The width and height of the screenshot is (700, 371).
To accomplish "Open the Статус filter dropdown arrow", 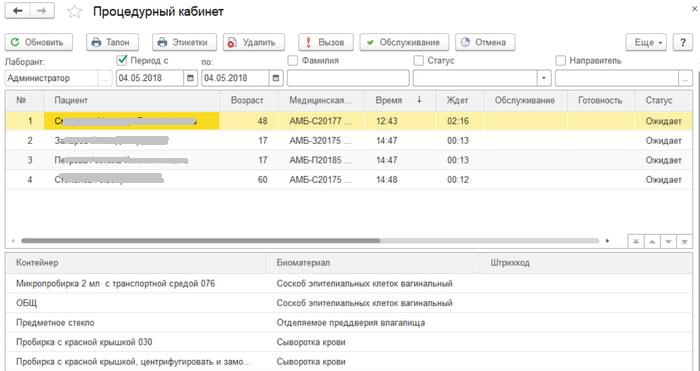I will 544,78.
